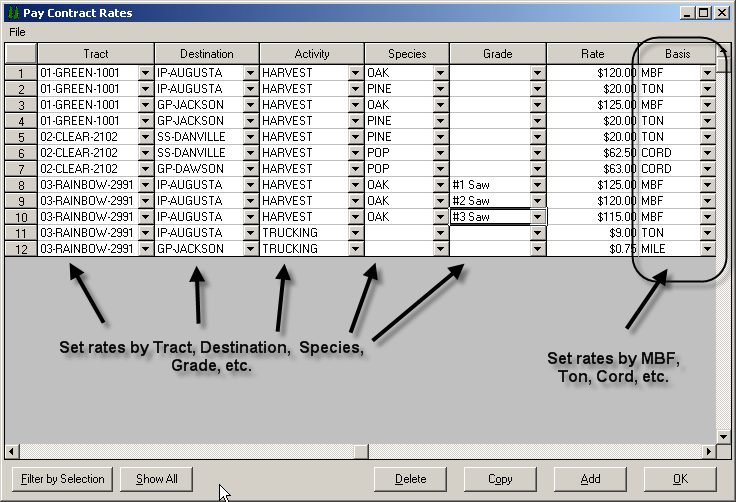The image size is (736, 502).
Task: Click the Show All button
Action: pyautogui.click(x=156, y=479)
